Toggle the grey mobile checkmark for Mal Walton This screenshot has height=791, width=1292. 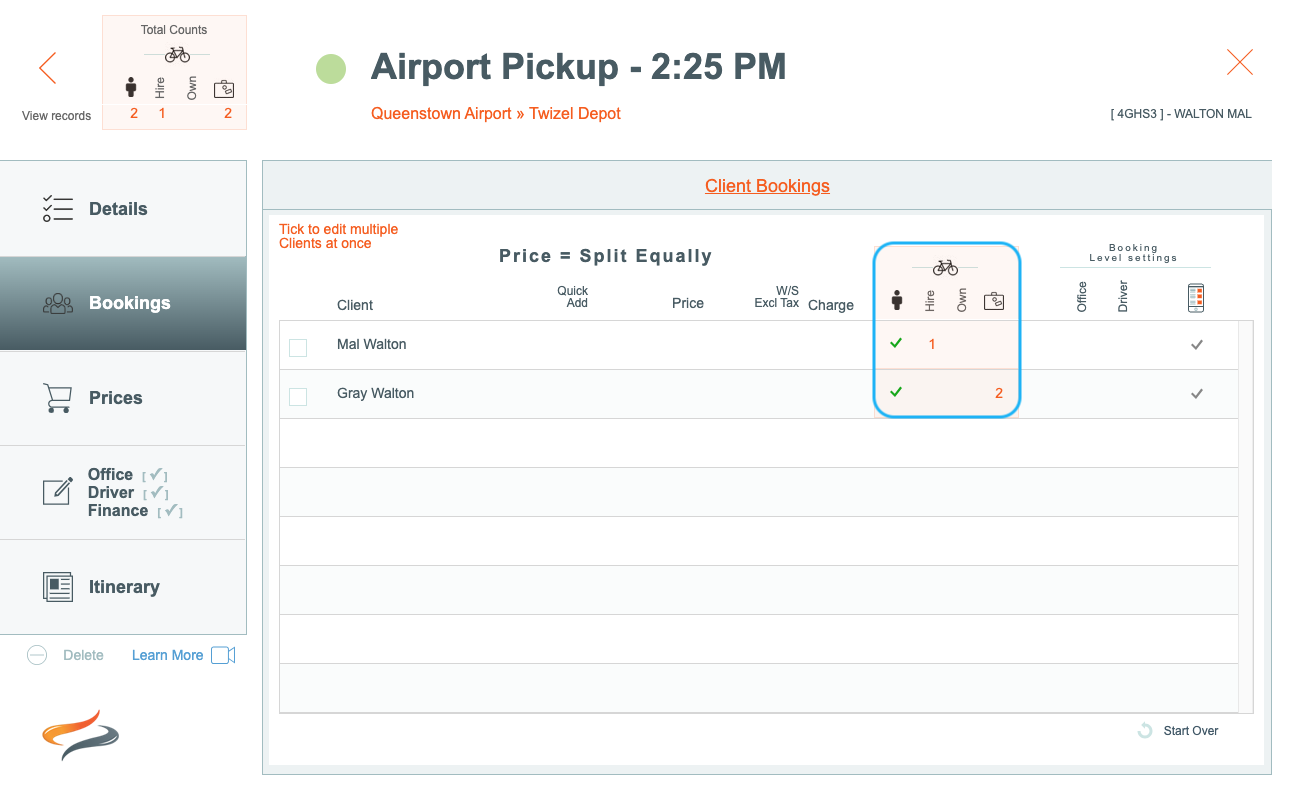coord(1196,344)
